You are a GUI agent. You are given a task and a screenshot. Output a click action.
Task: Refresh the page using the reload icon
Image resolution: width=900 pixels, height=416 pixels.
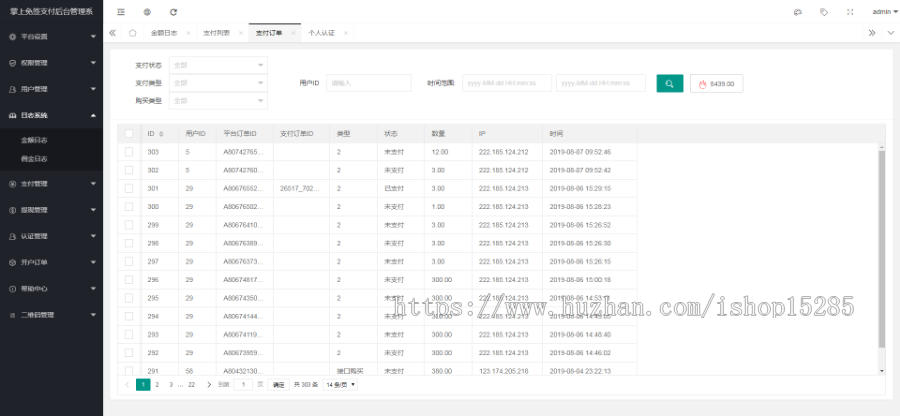point(173,11)
